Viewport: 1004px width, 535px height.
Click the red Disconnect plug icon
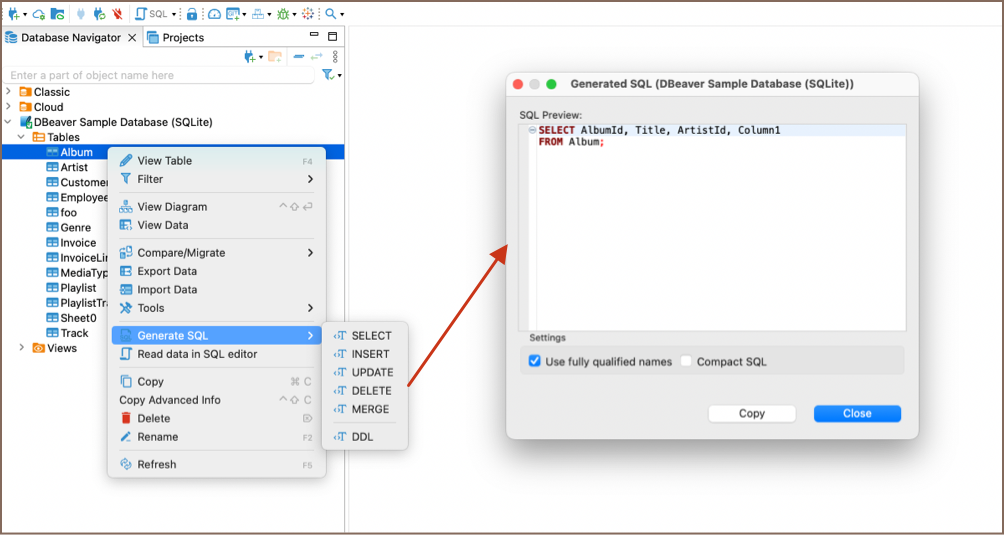pyautogui.click(x=118, y=14)
